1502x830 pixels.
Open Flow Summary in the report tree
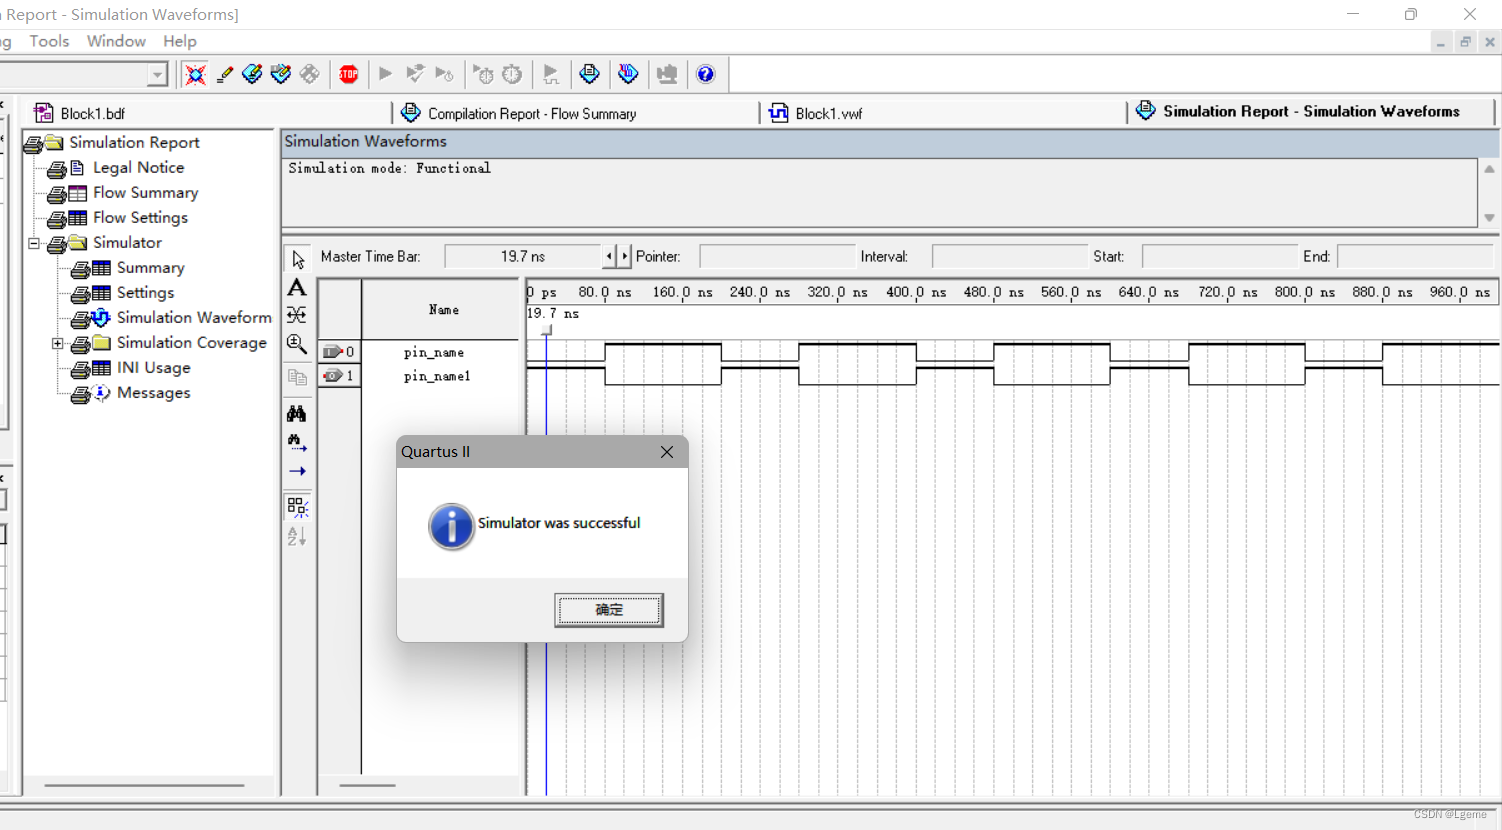[x=144, y=192]
